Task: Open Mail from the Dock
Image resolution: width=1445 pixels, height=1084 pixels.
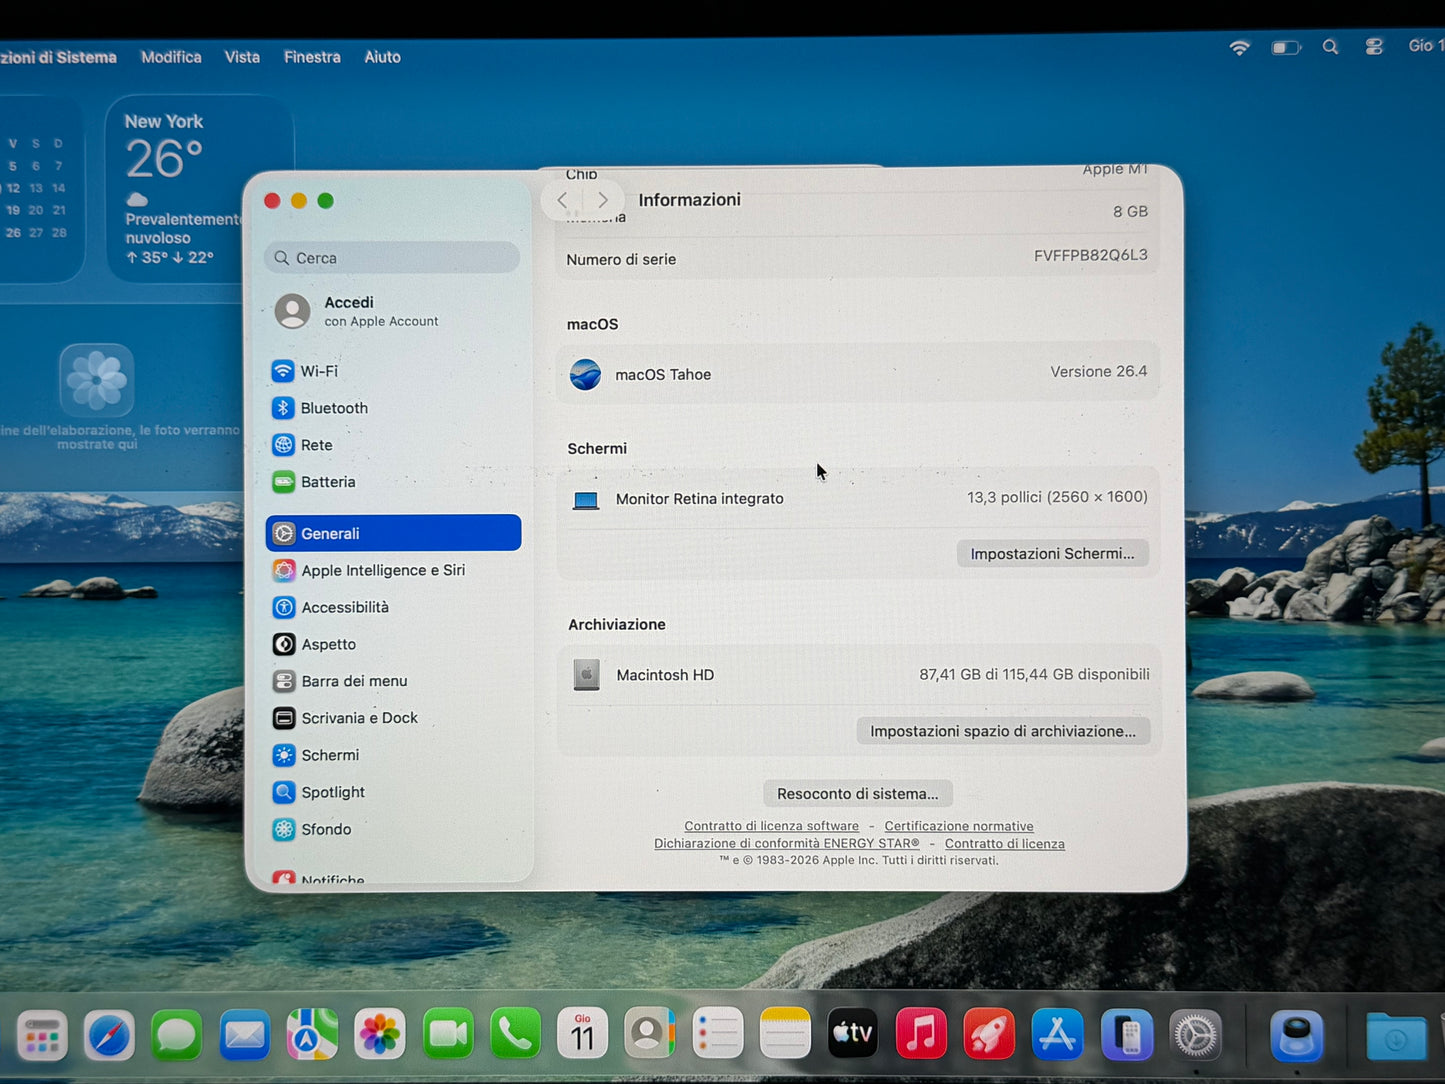Action: click(x=245, y=1035)
